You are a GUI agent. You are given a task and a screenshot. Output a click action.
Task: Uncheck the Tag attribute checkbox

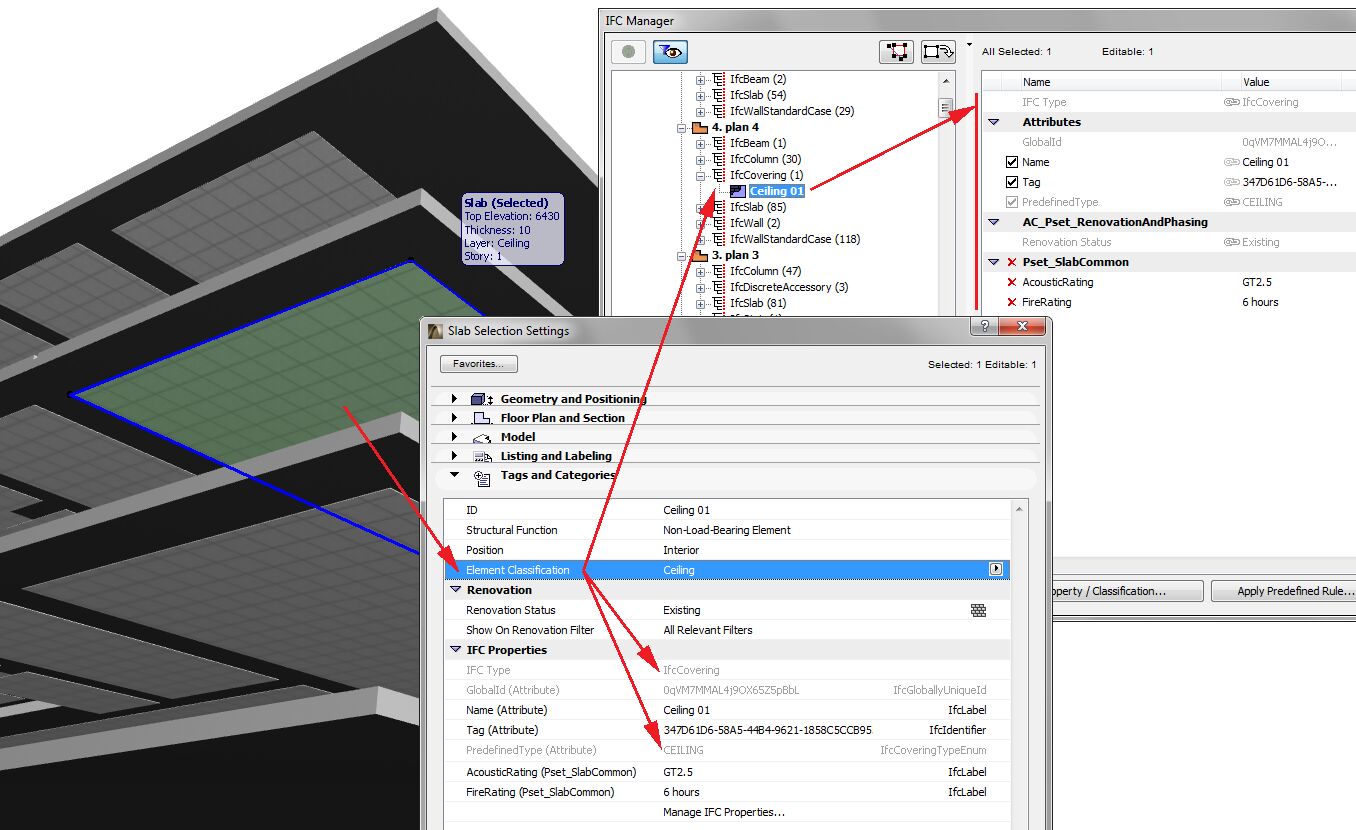(x=1012, y=182)
